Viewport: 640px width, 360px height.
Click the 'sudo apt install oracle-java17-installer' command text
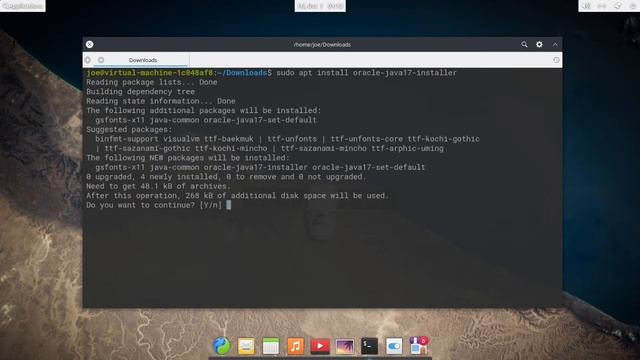click(367, 73)
